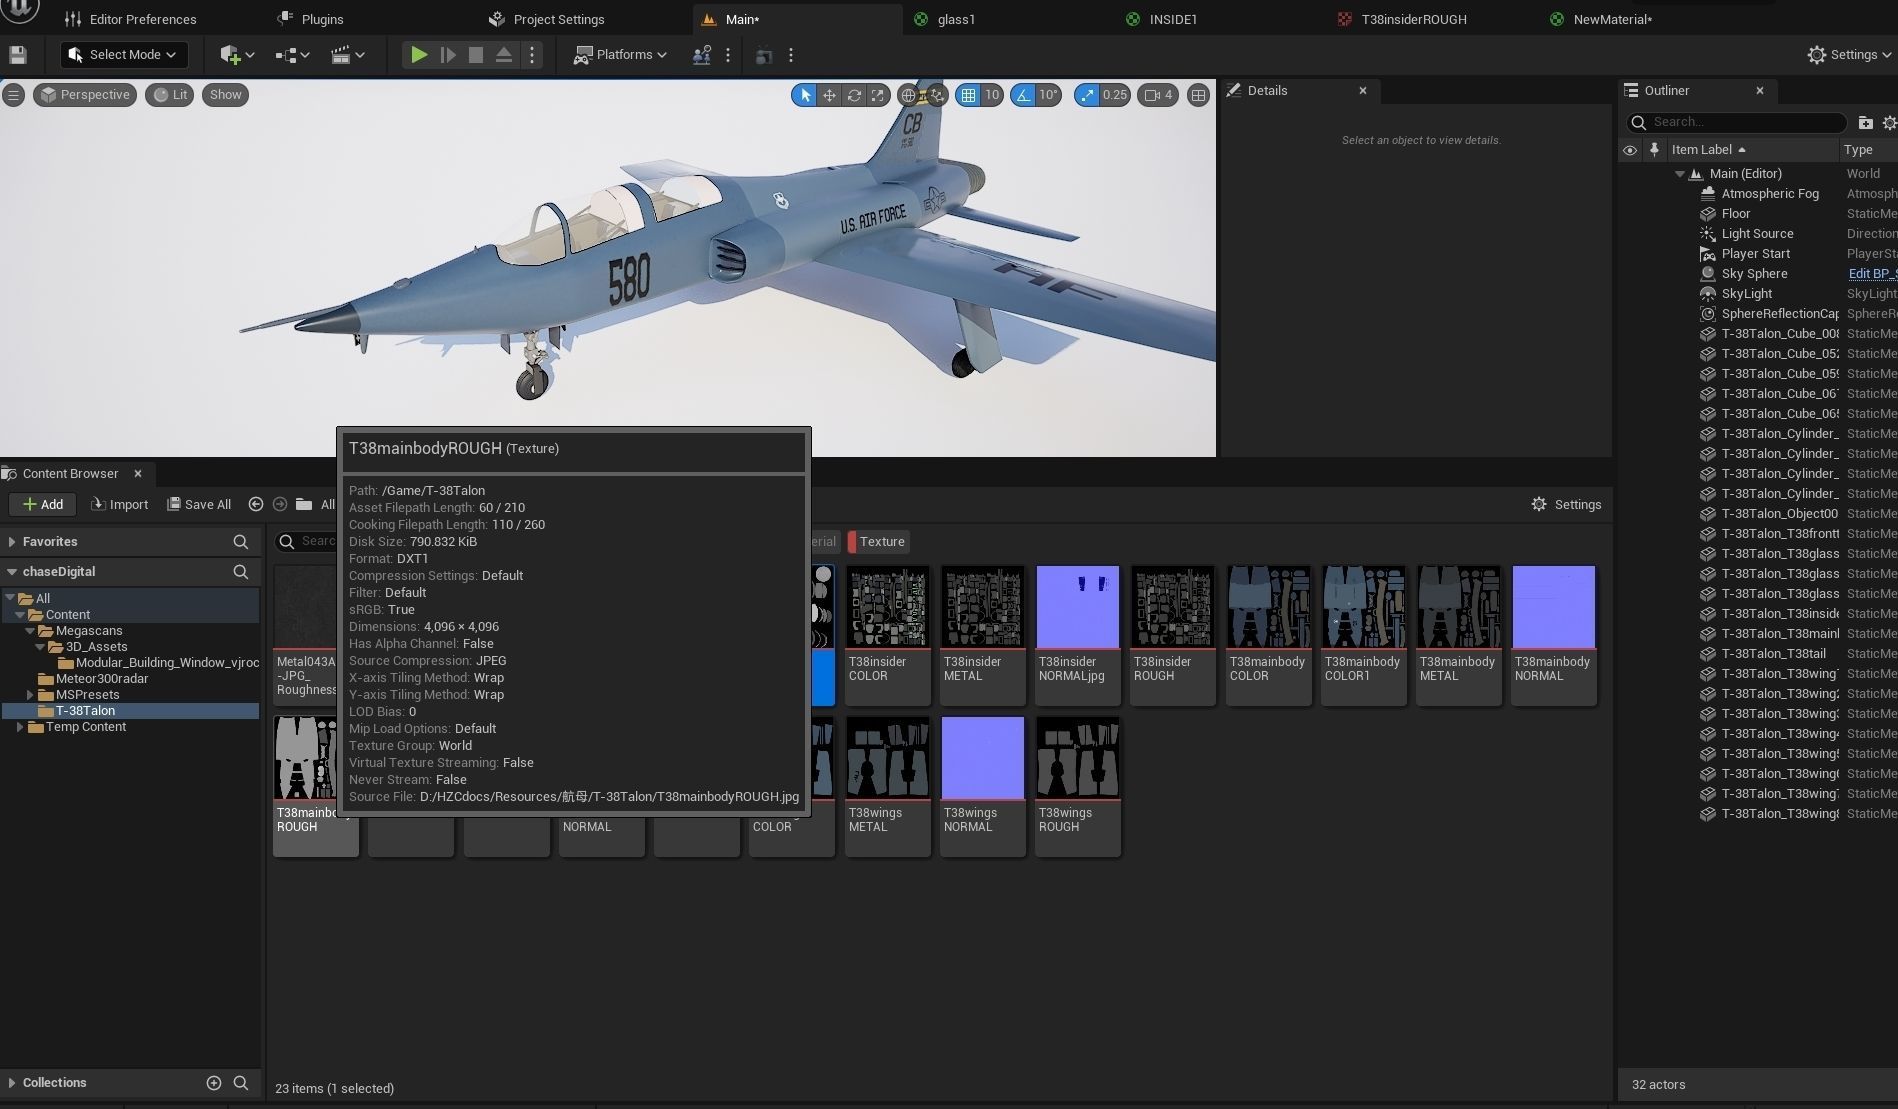1898x1109 pixels.
Task: Open the viewport options hamburger menu
Action: 13,95
